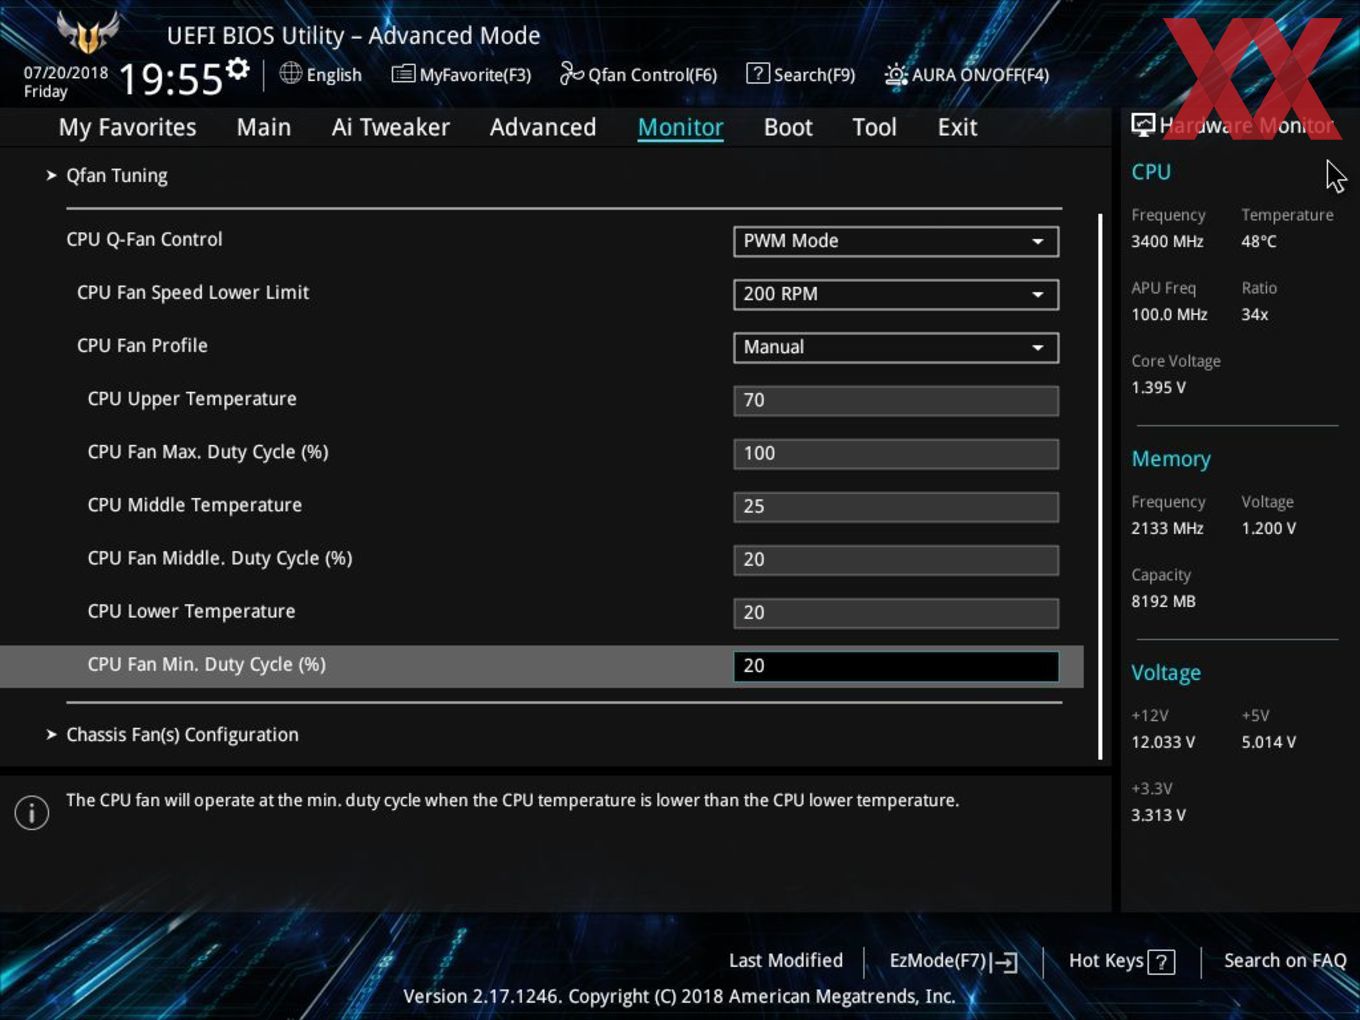Open Search on FAQ link
This screenshot has height=1020, width=1360.
click(x=1285, y=960)
